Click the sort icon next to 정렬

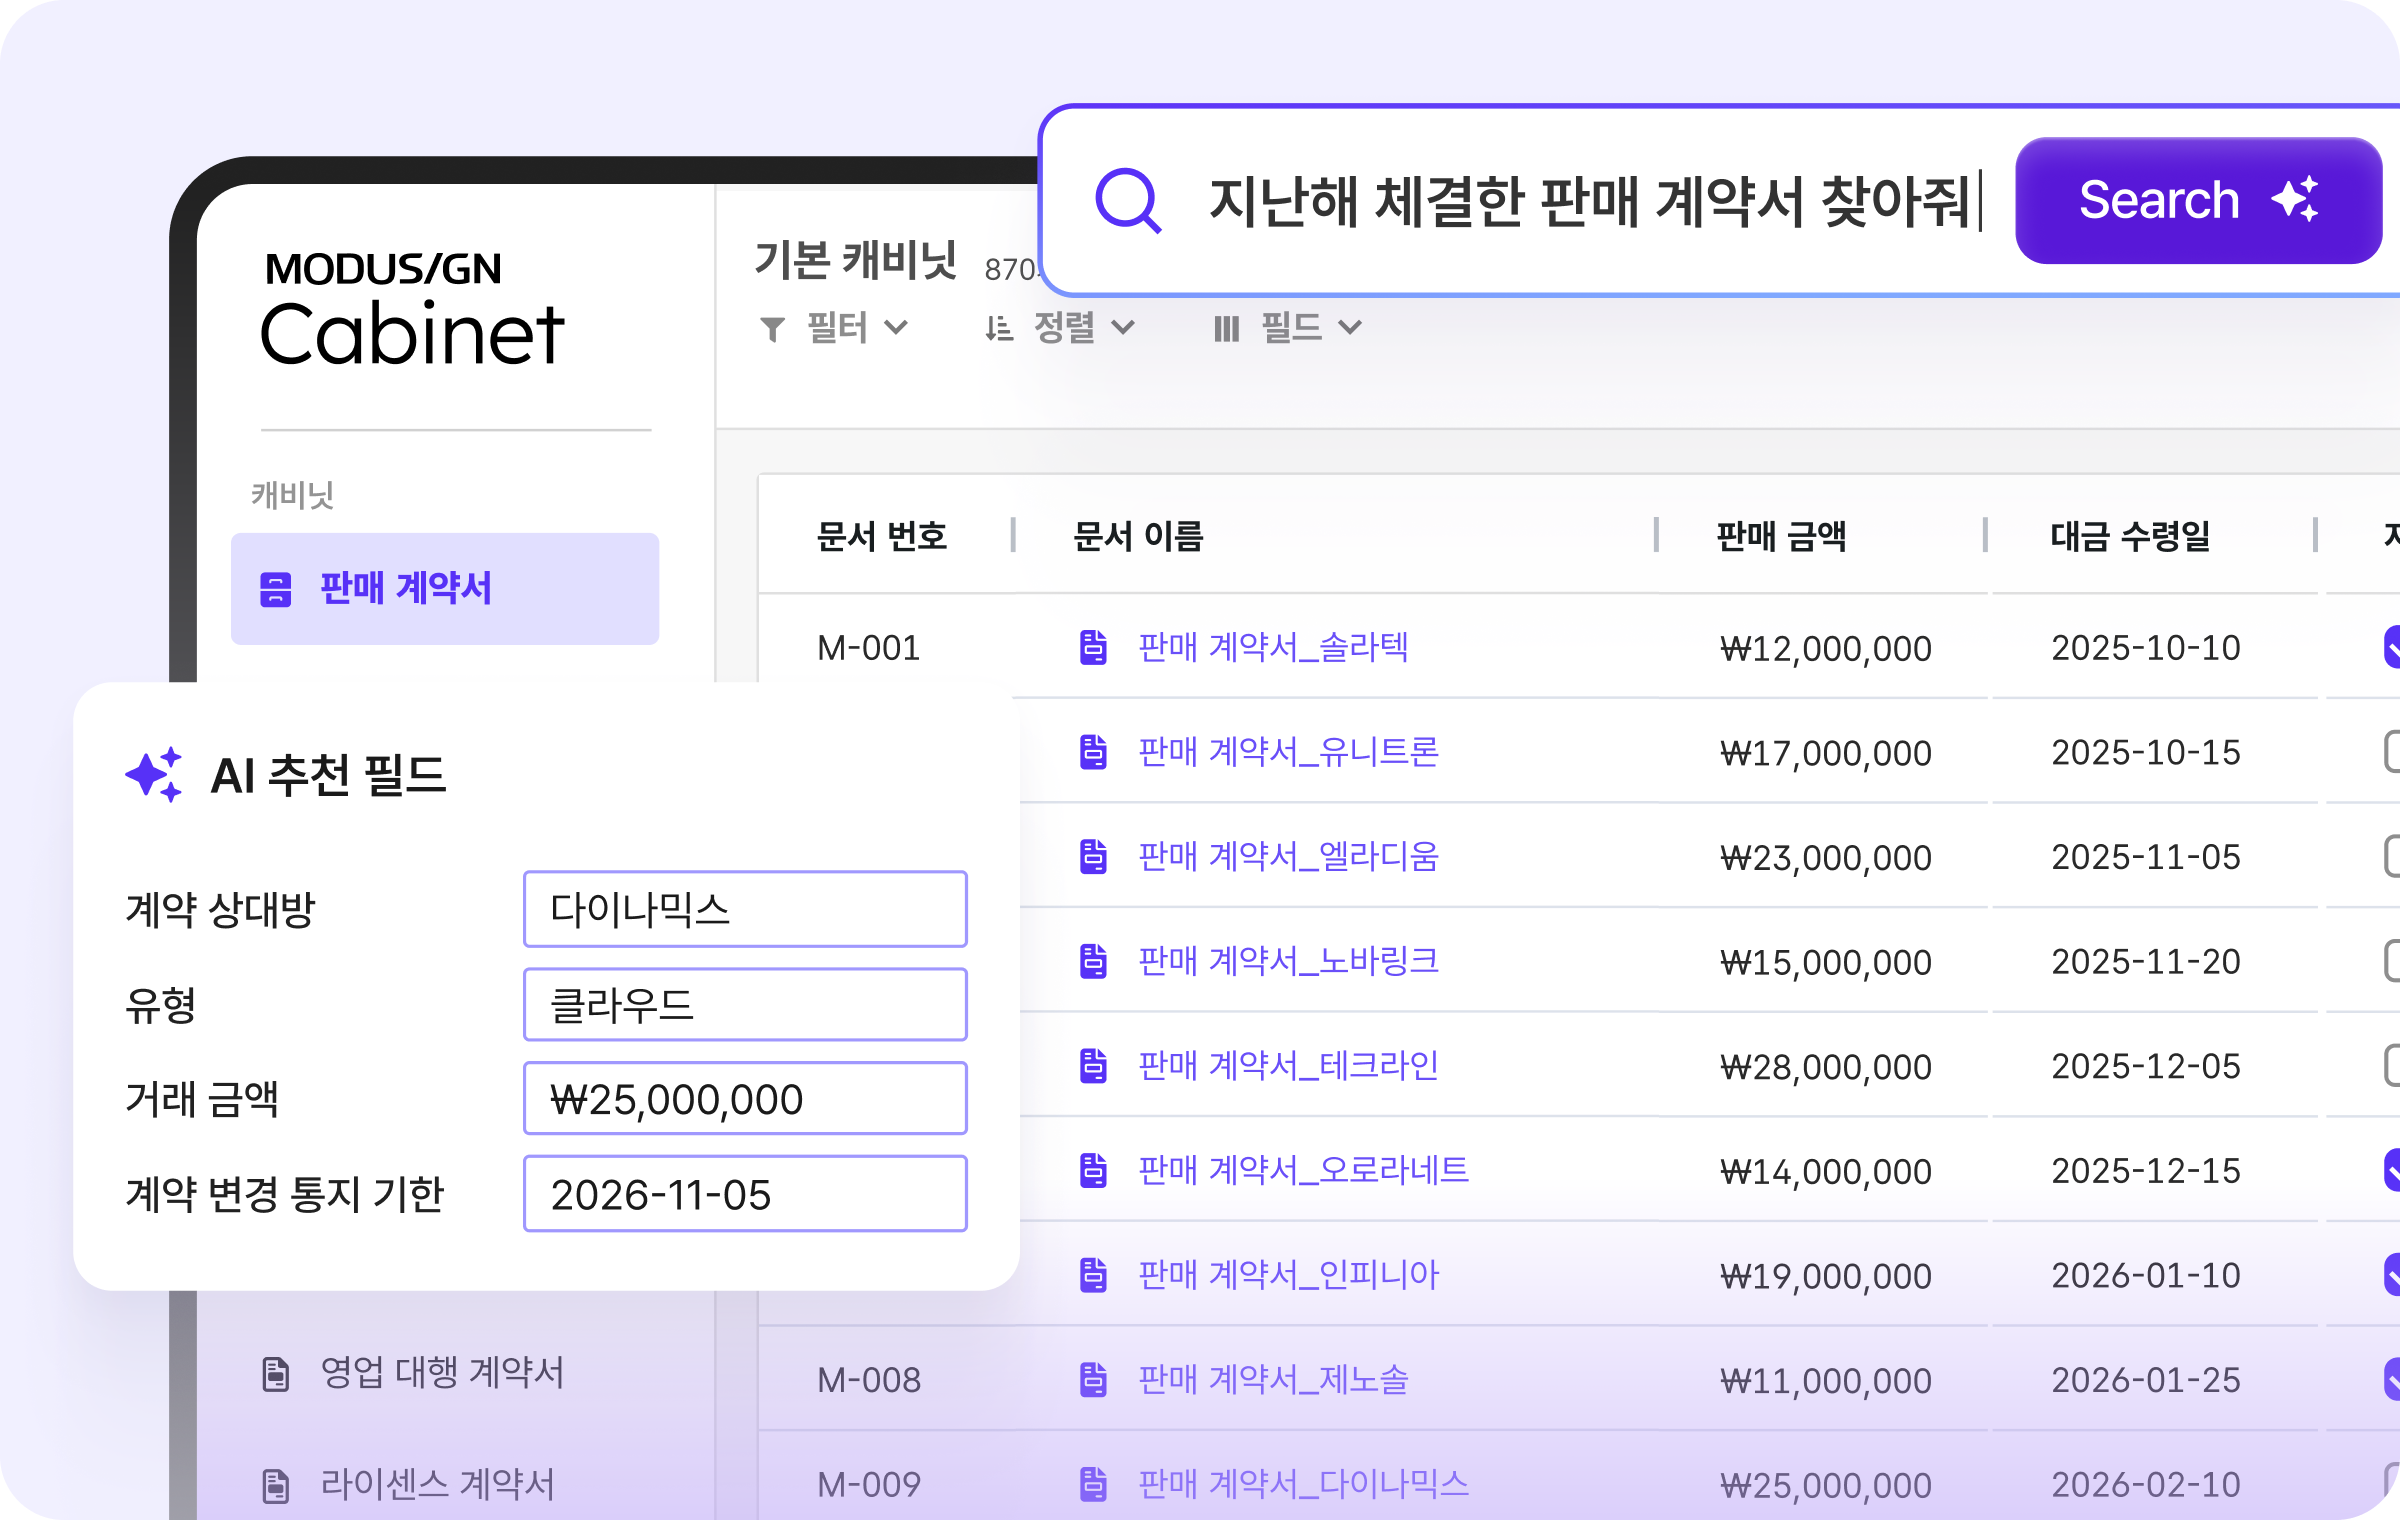pyautogui.click(x=997, y=327)
